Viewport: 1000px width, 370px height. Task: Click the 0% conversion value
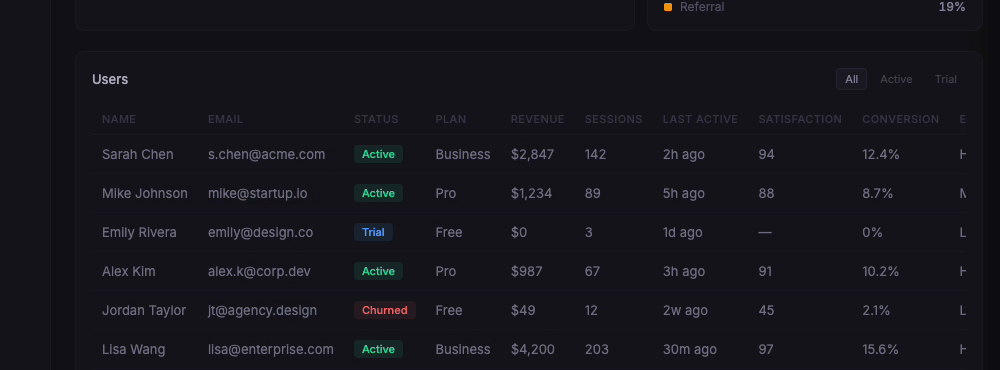(x=872, y=232)
